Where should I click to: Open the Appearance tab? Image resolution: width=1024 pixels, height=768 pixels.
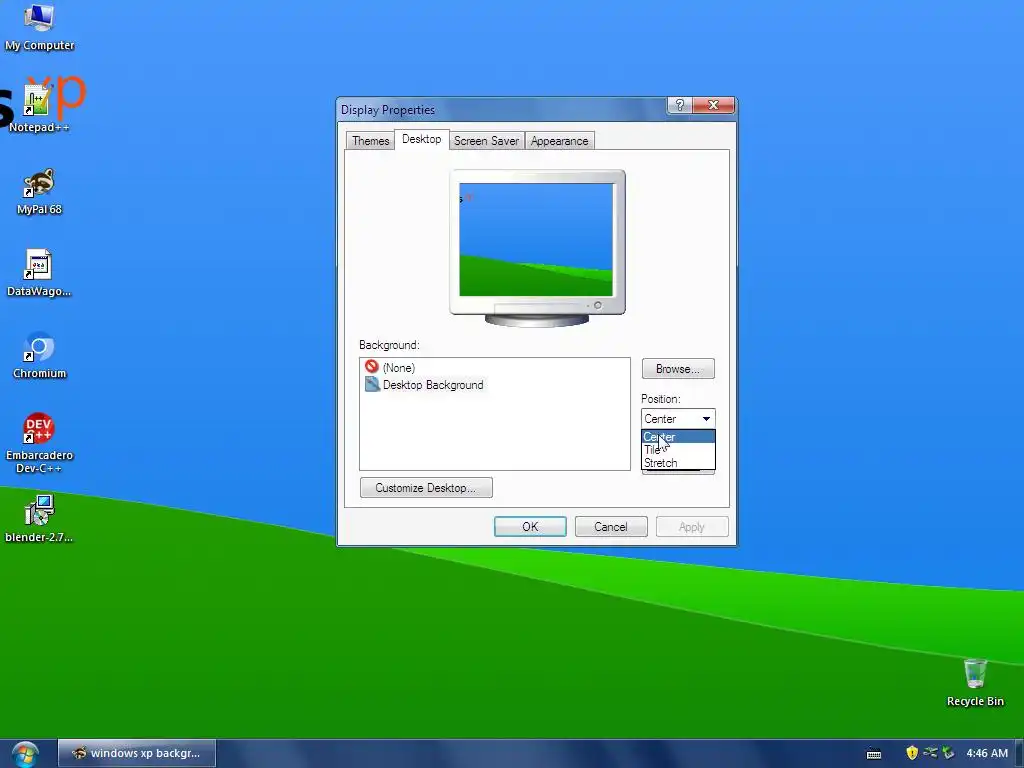559,141
